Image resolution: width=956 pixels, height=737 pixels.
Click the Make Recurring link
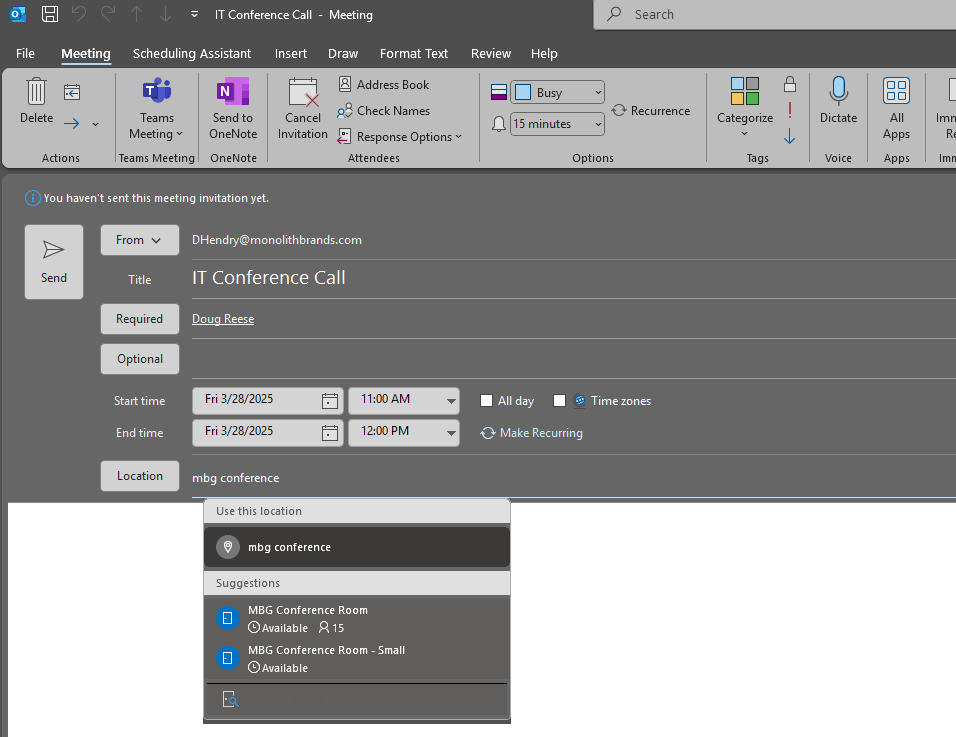[532, 433]
